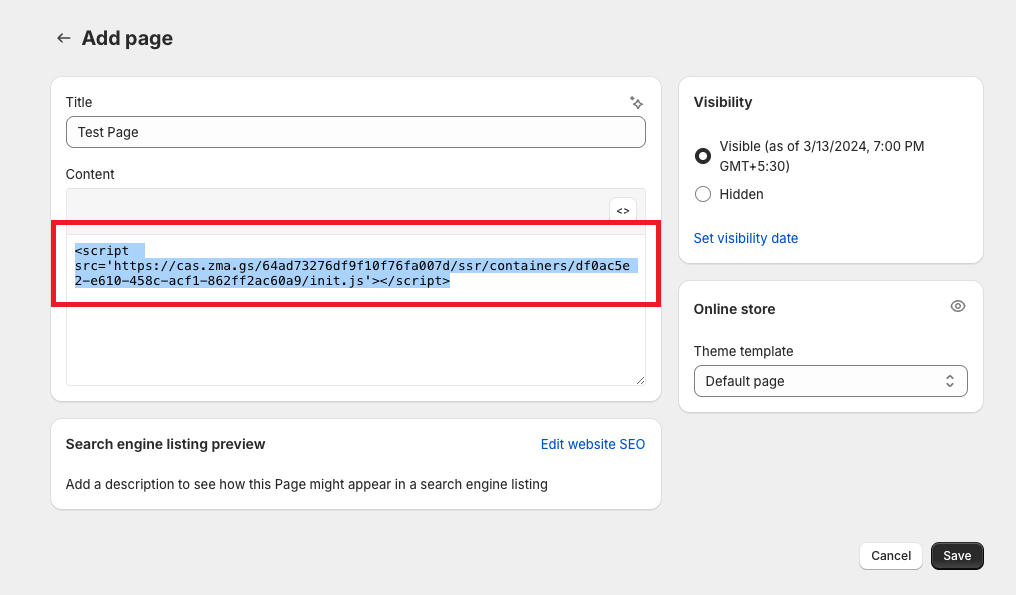Go back using the arrow beside Add page
The height and width of the screenshot is (595, 1016).
64,38
